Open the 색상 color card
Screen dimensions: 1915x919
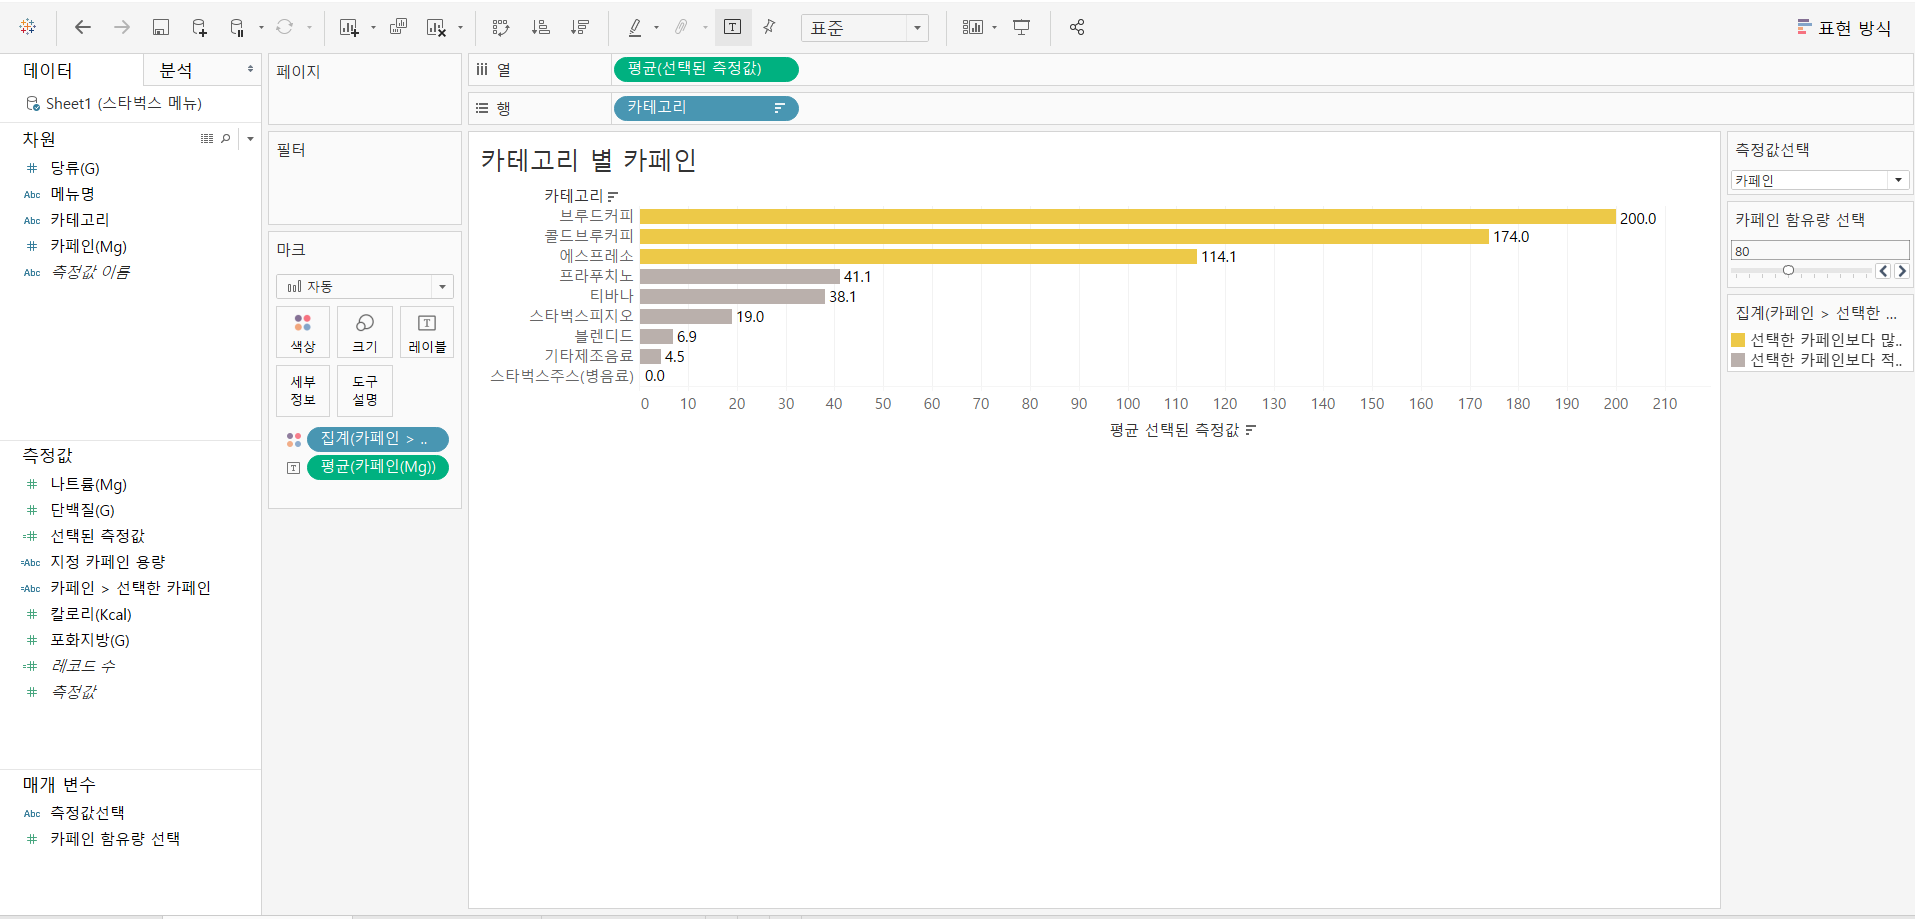303,333
